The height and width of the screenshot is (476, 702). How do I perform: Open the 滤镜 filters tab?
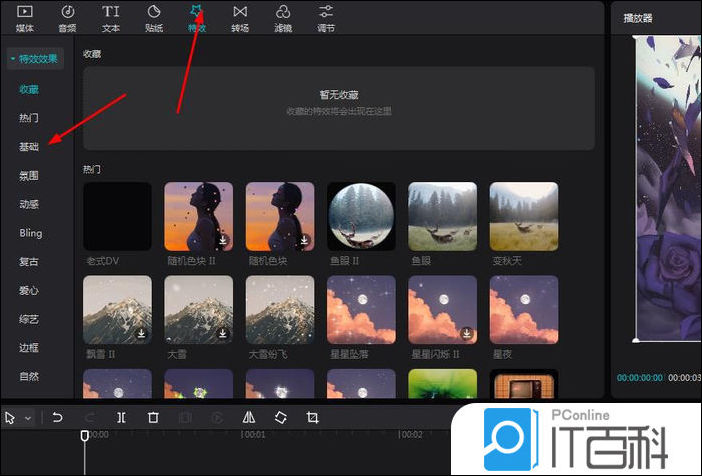pos(283,18)
